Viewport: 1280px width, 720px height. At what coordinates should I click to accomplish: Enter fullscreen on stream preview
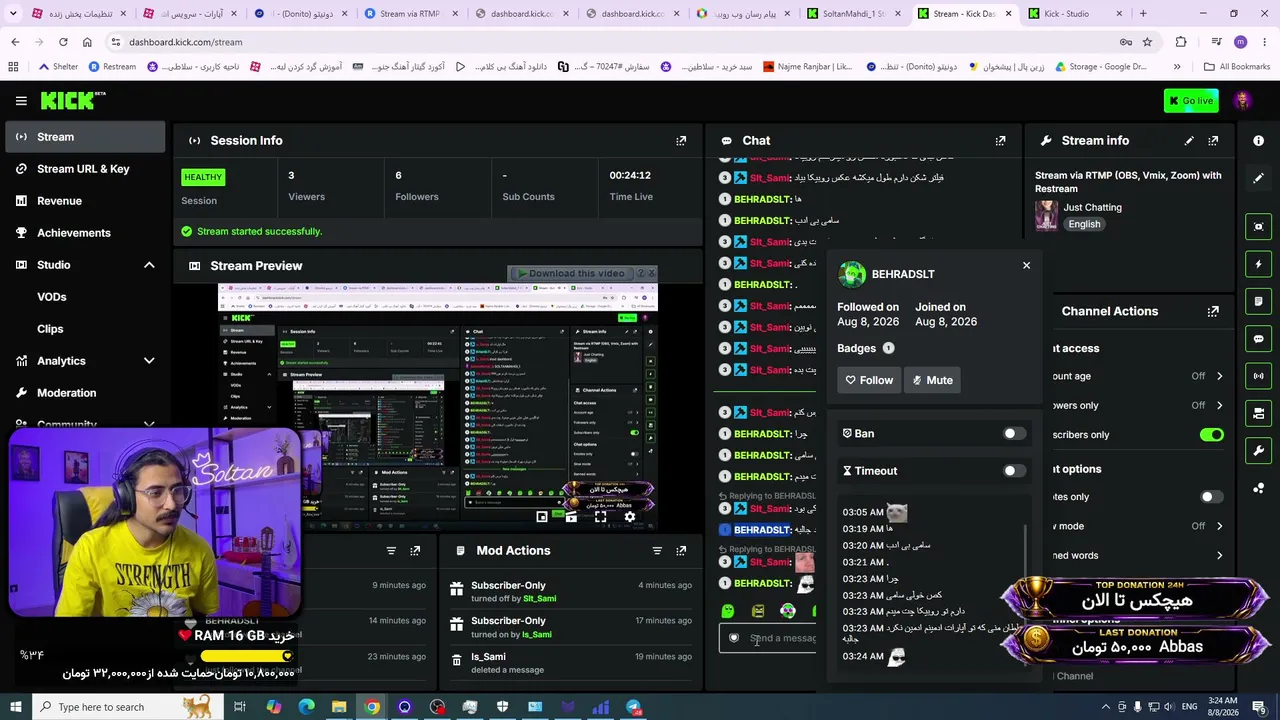600,517
